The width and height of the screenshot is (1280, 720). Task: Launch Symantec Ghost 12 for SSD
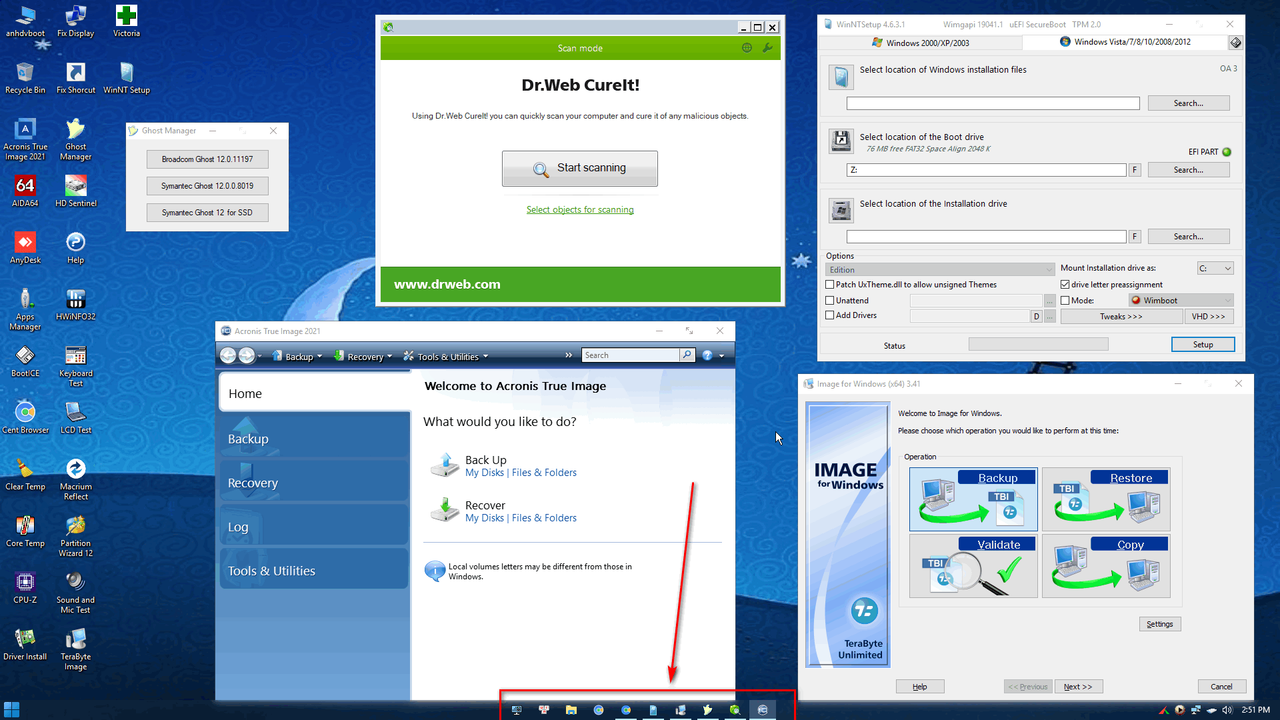click(207, 212)
